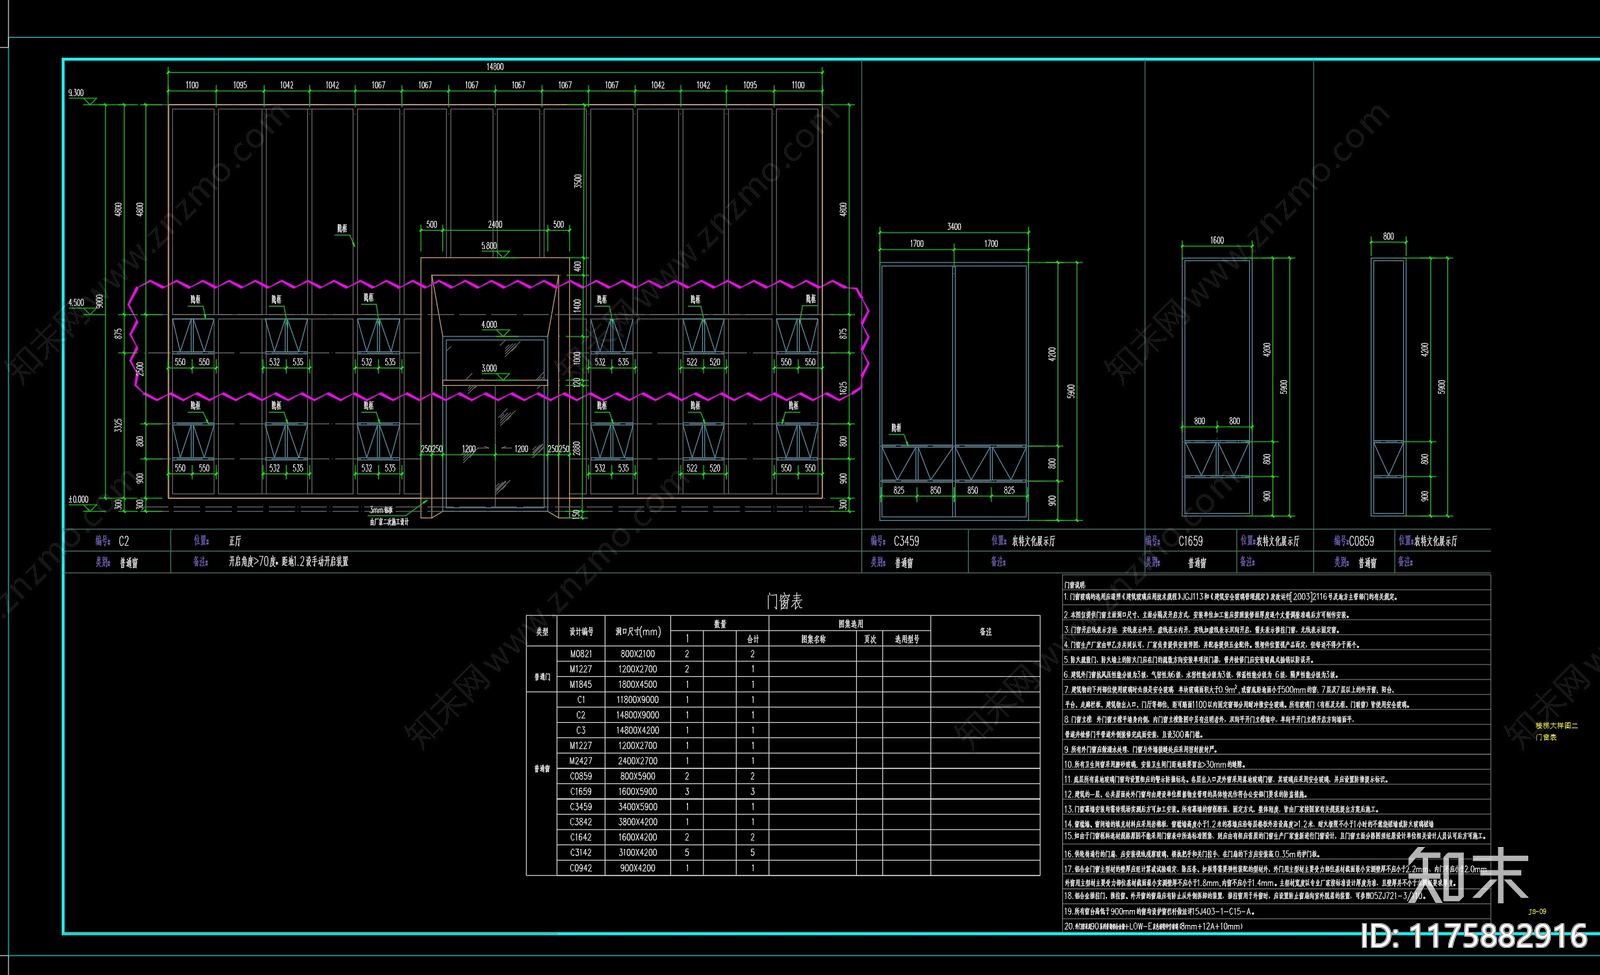The height and width of the screenshot is (975, 1600).
Task: Click the 1600X5900 size cell
Action: [638, 792]
